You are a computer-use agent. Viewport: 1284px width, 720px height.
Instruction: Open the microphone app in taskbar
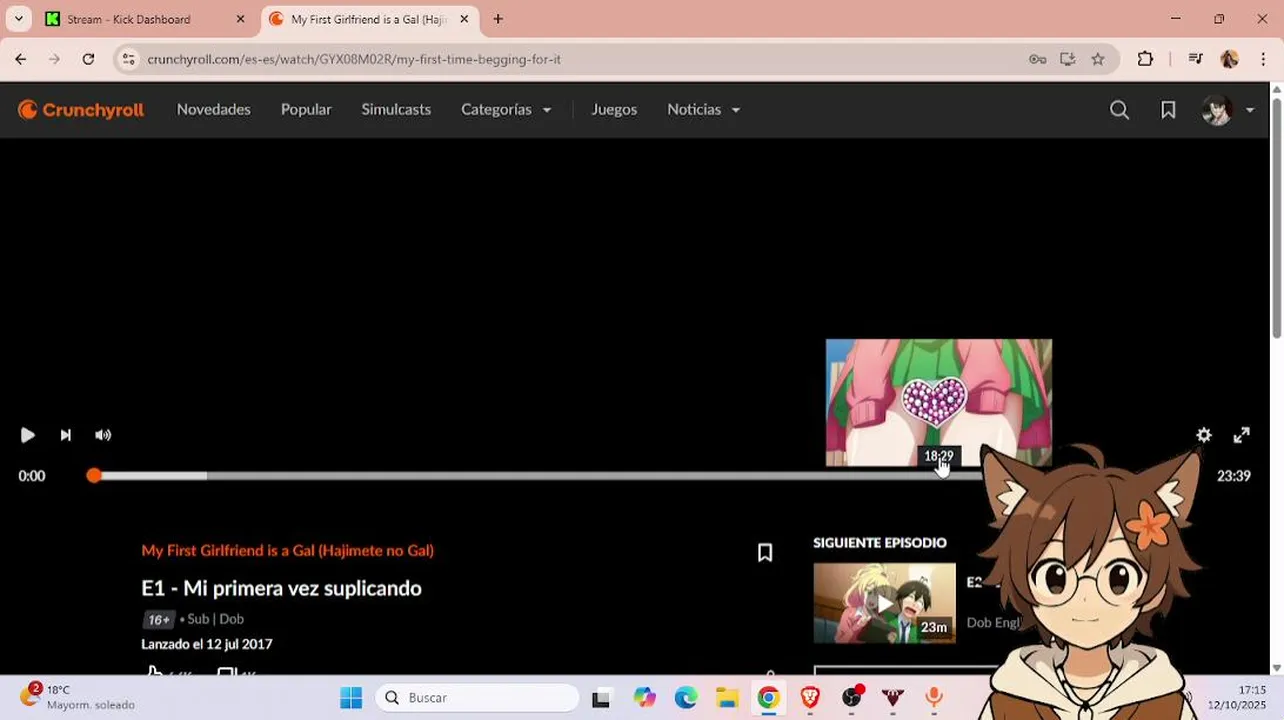pos(934,698)
